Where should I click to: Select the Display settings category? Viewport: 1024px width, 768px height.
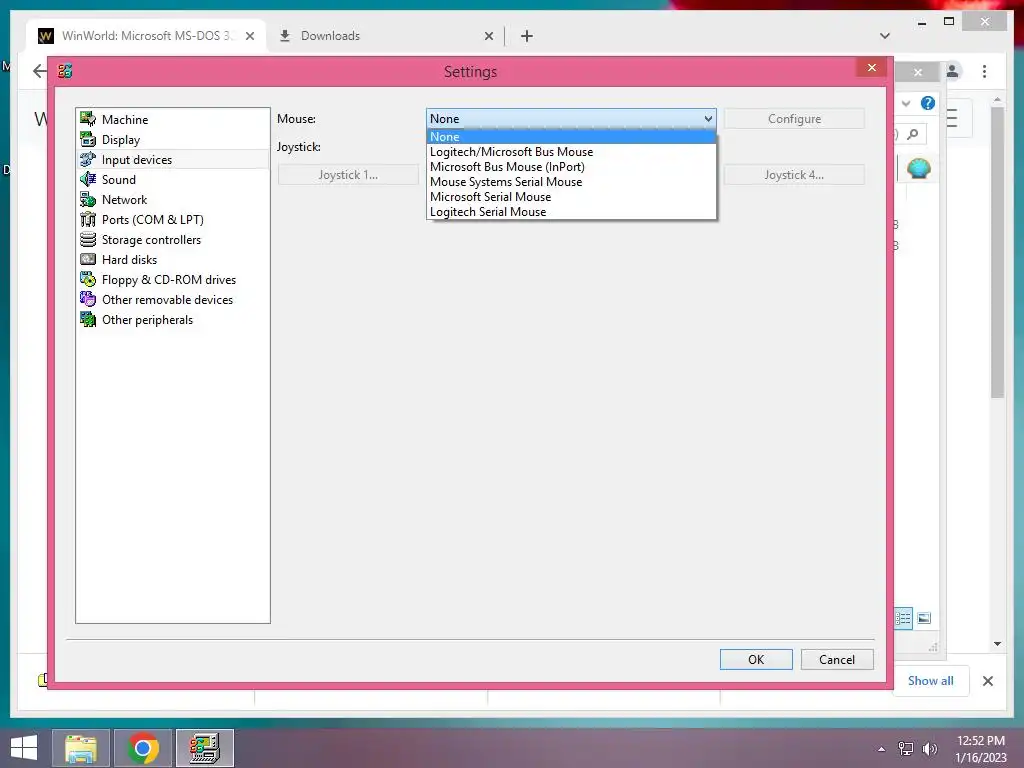click(x=121, y=140)
